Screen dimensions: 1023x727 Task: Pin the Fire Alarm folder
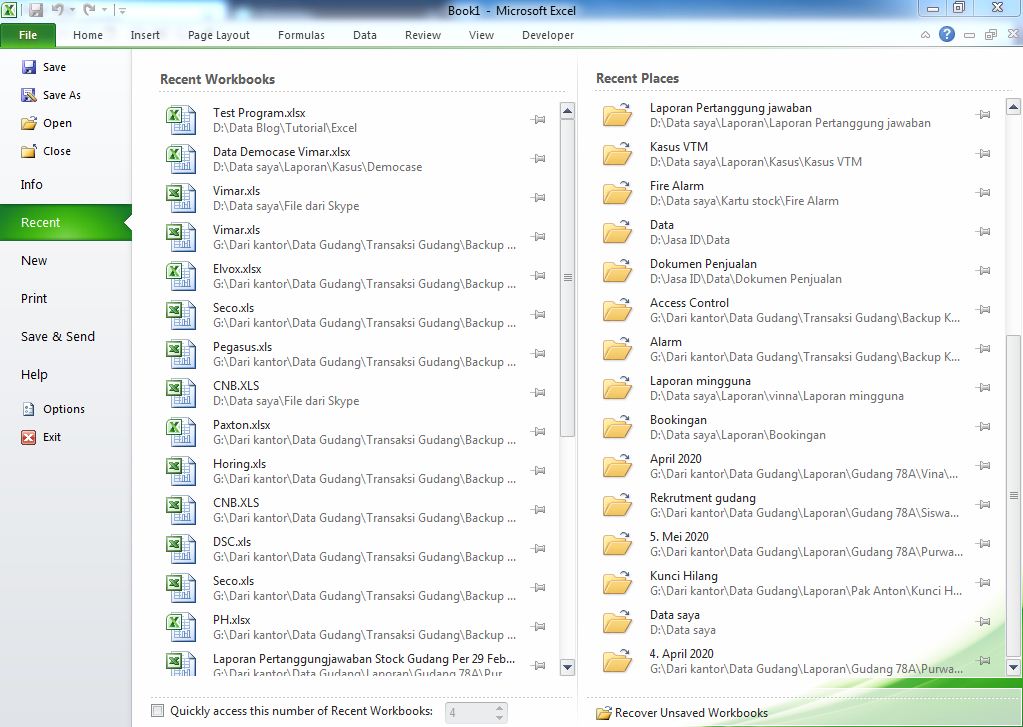(983, 193)
